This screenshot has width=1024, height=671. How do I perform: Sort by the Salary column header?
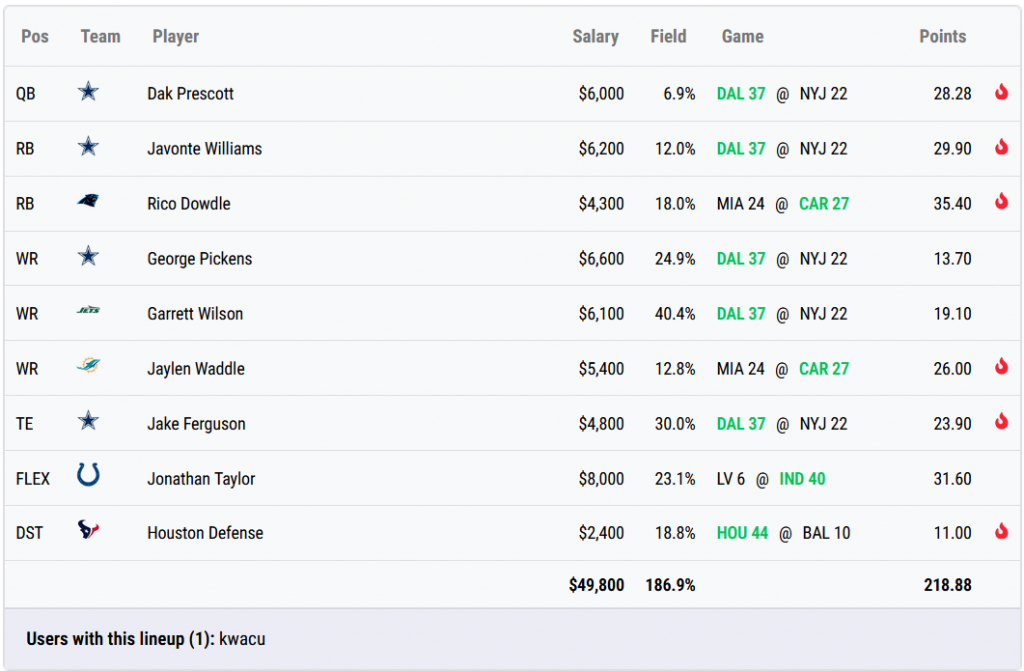click(x=595, y=37)
